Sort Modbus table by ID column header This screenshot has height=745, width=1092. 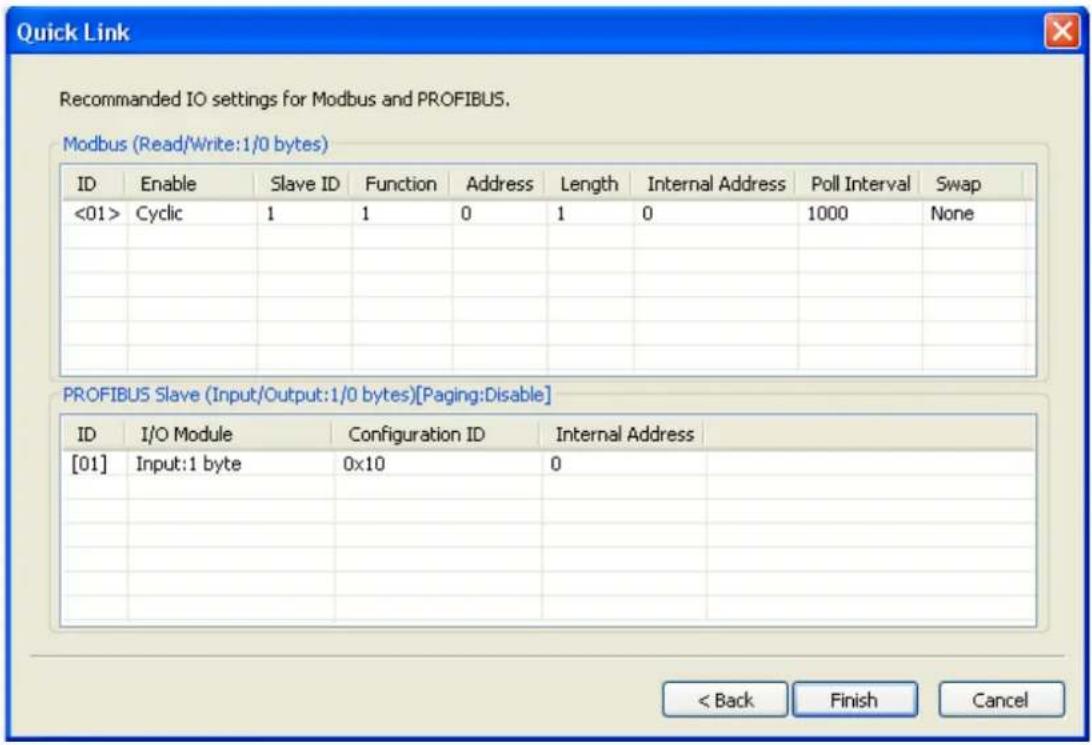click(x=92, y=185)
